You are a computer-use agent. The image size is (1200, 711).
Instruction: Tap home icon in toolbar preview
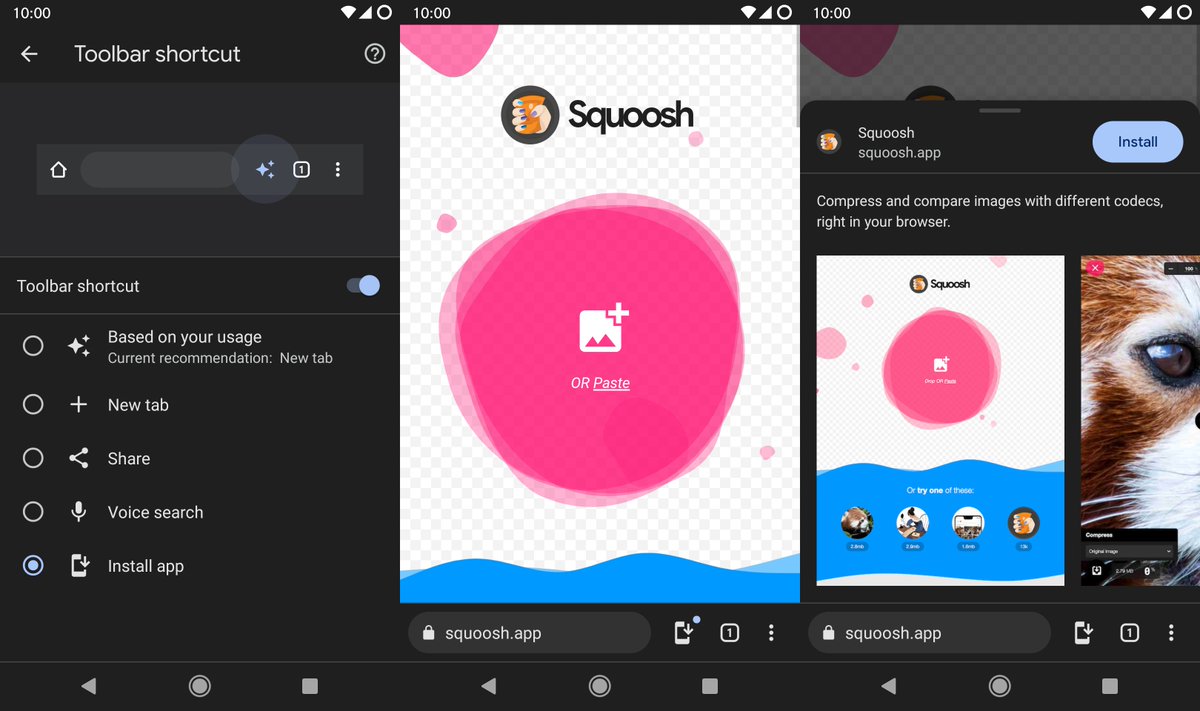point(59,170)
